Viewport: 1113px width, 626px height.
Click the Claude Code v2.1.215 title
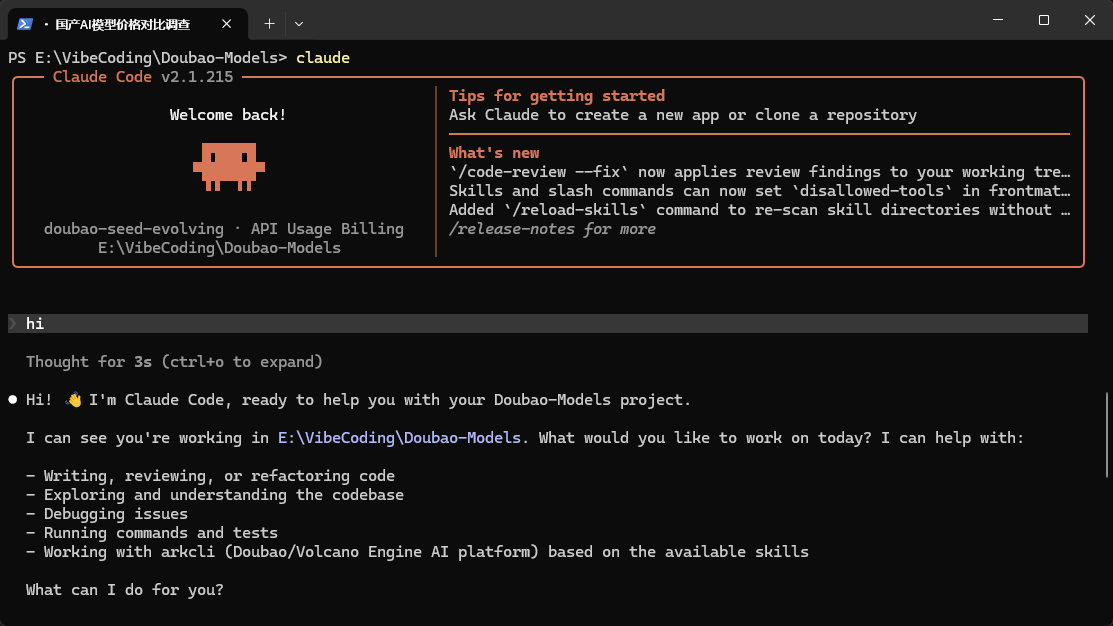(x=143, y=77)
